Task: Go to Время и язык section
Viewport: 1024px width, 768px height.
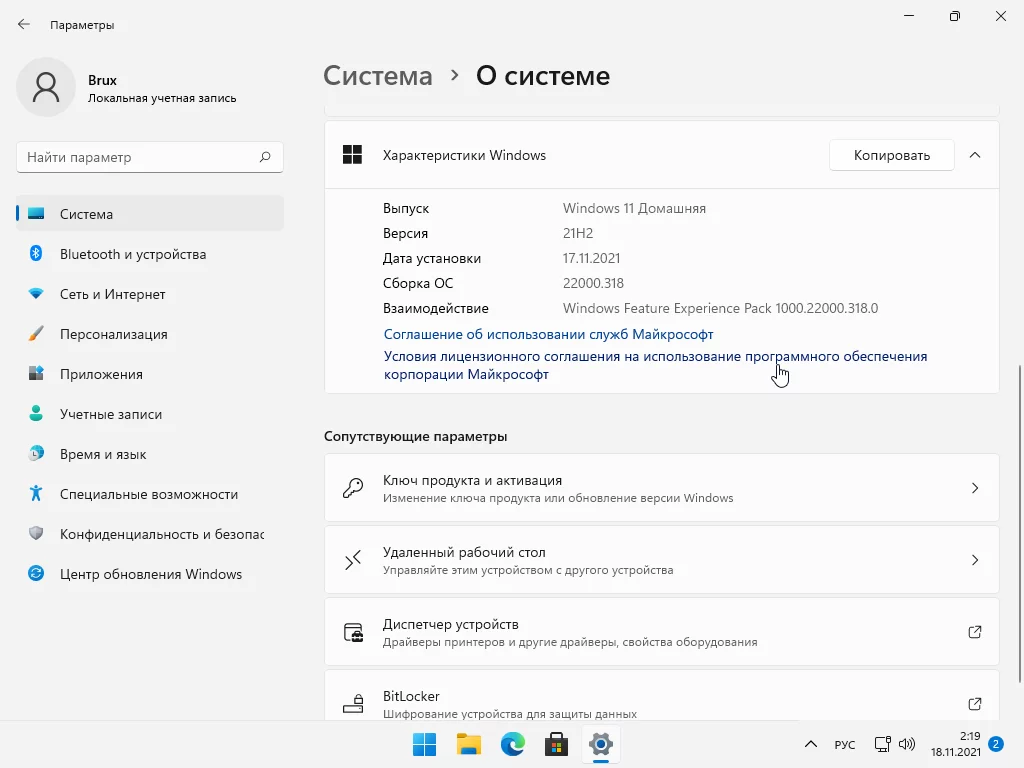Action: 103,454
